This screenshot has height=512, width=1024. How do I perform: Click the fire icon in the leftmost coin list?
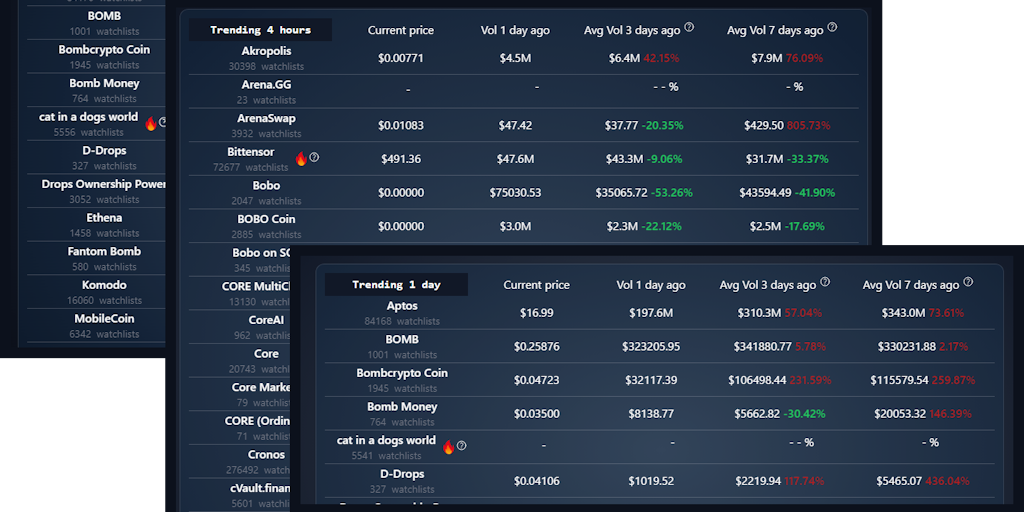(x=151, y=123)
